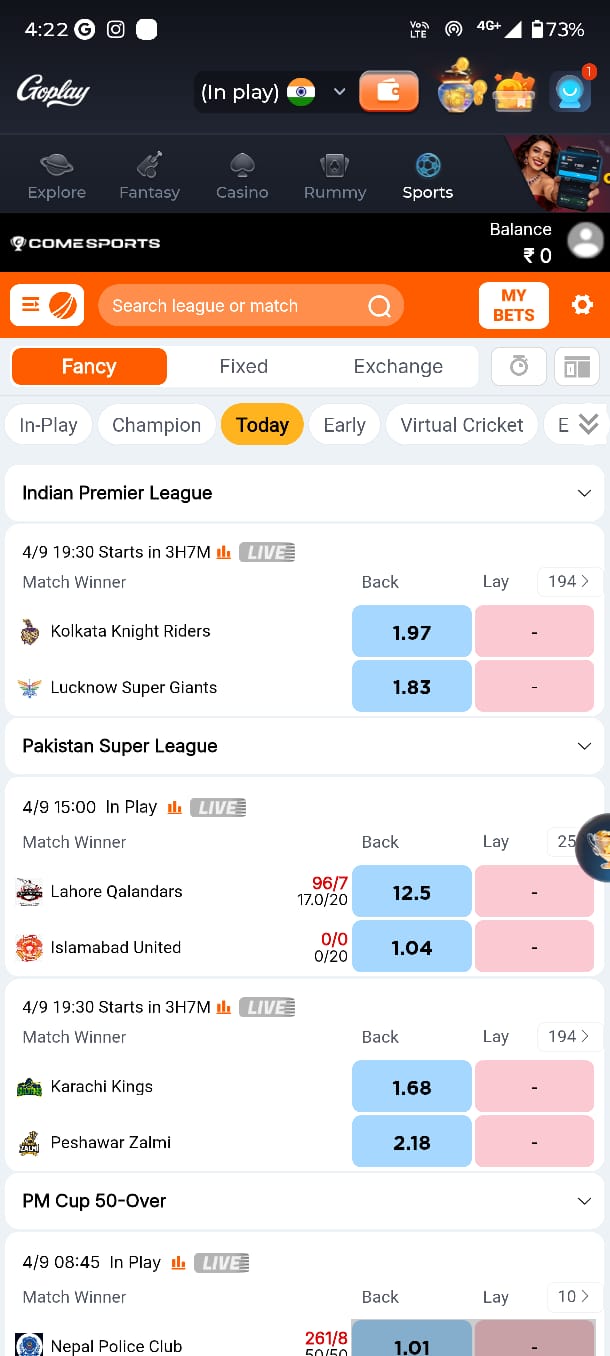Collapse the Pakistan Super League section
The image size is (610, 1356).
click(x=585, y=746)
